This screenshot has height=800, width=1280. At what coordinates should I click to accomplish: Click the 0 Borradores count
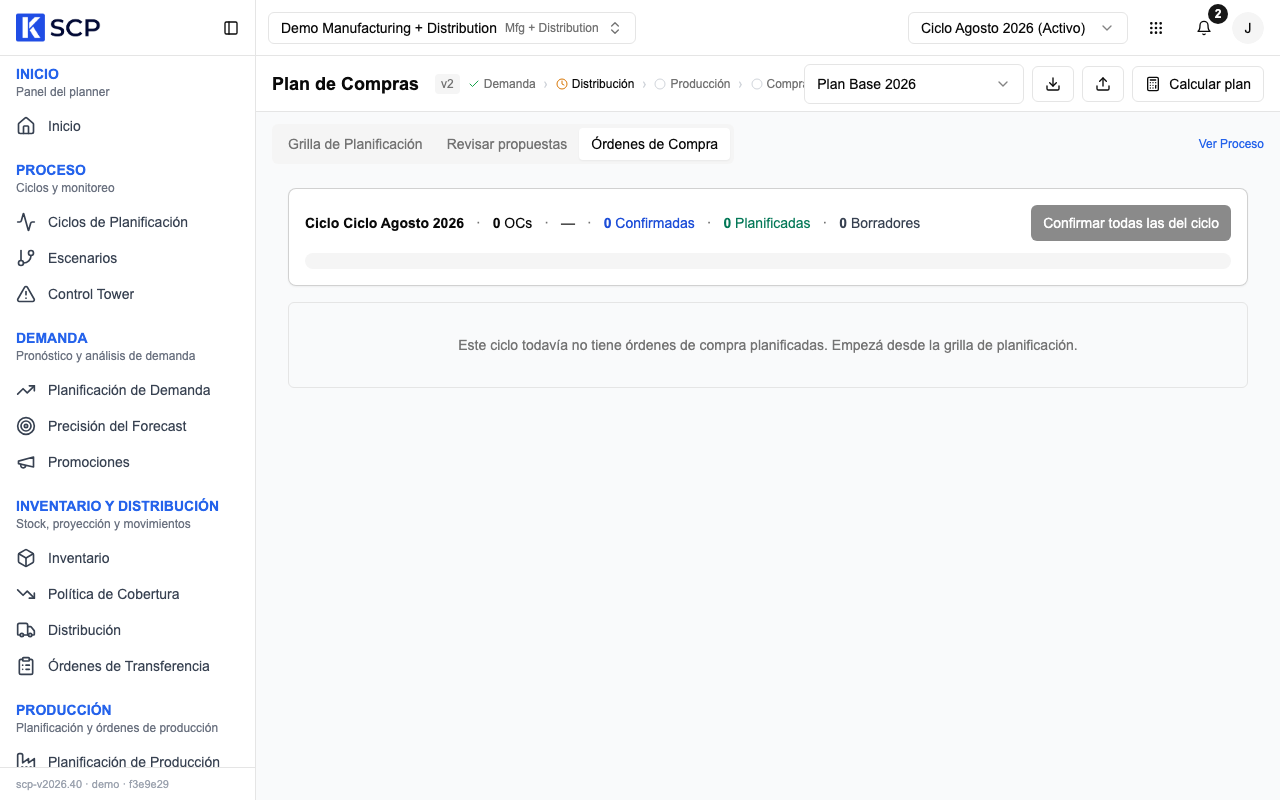click(879, 223)
